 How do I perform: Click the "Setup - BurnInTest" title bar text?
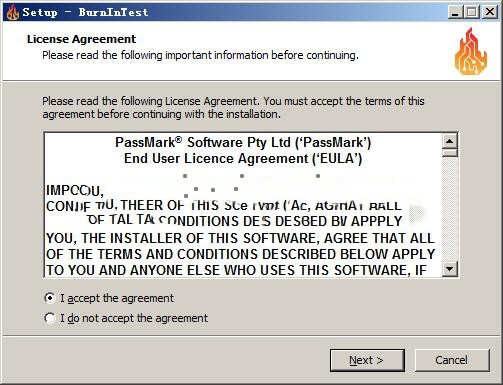[x=85, y=12]
